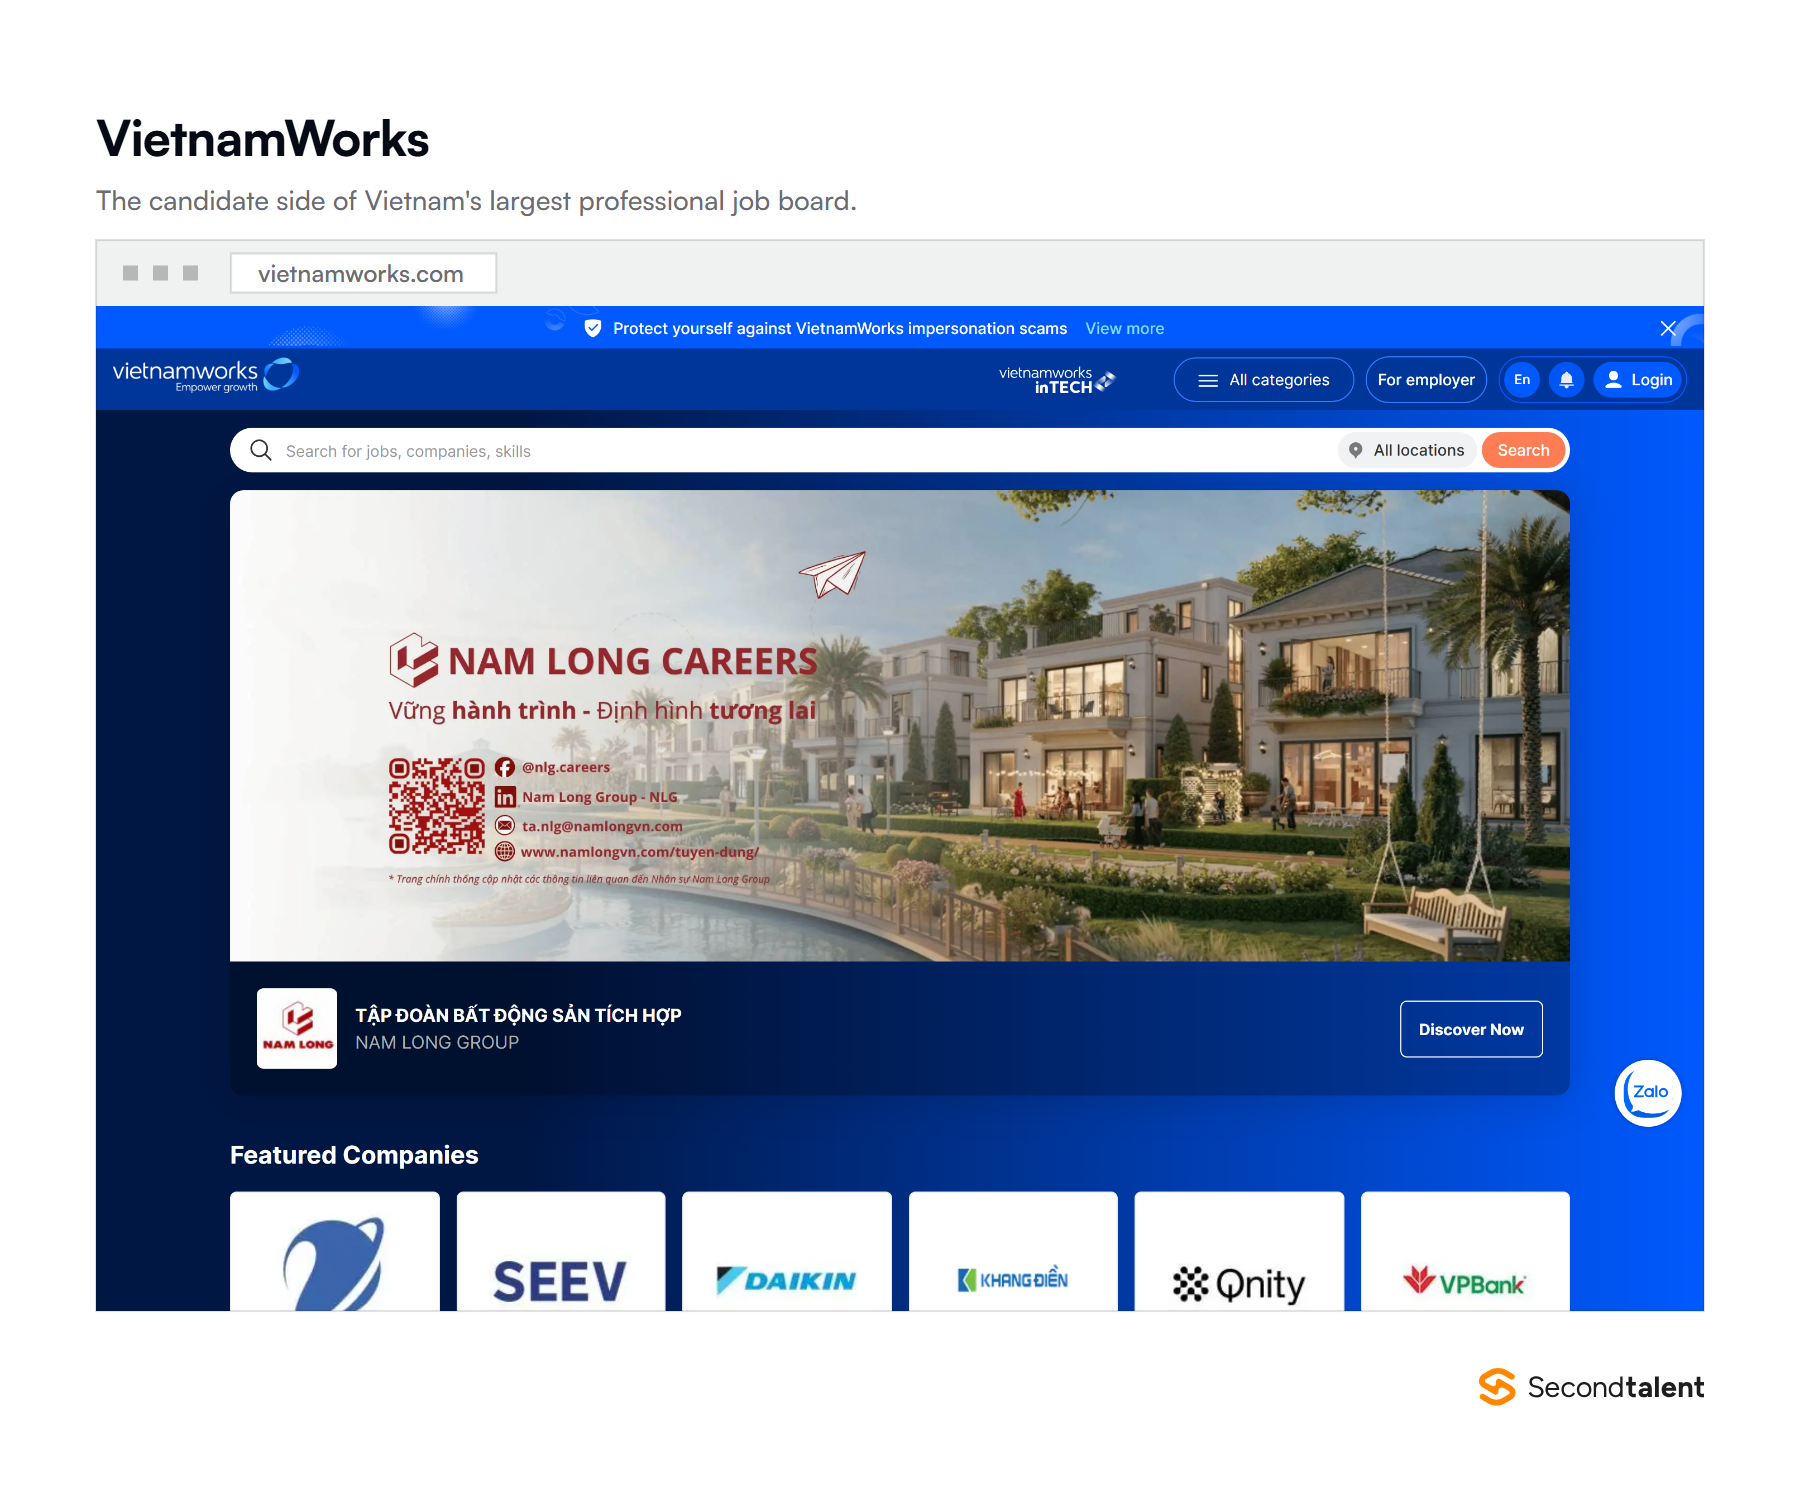Image resolution: width=1800 pixels, height=1494 pixels.
Task: Open the Onity featured company card
Action: tap(1239, 1251)
